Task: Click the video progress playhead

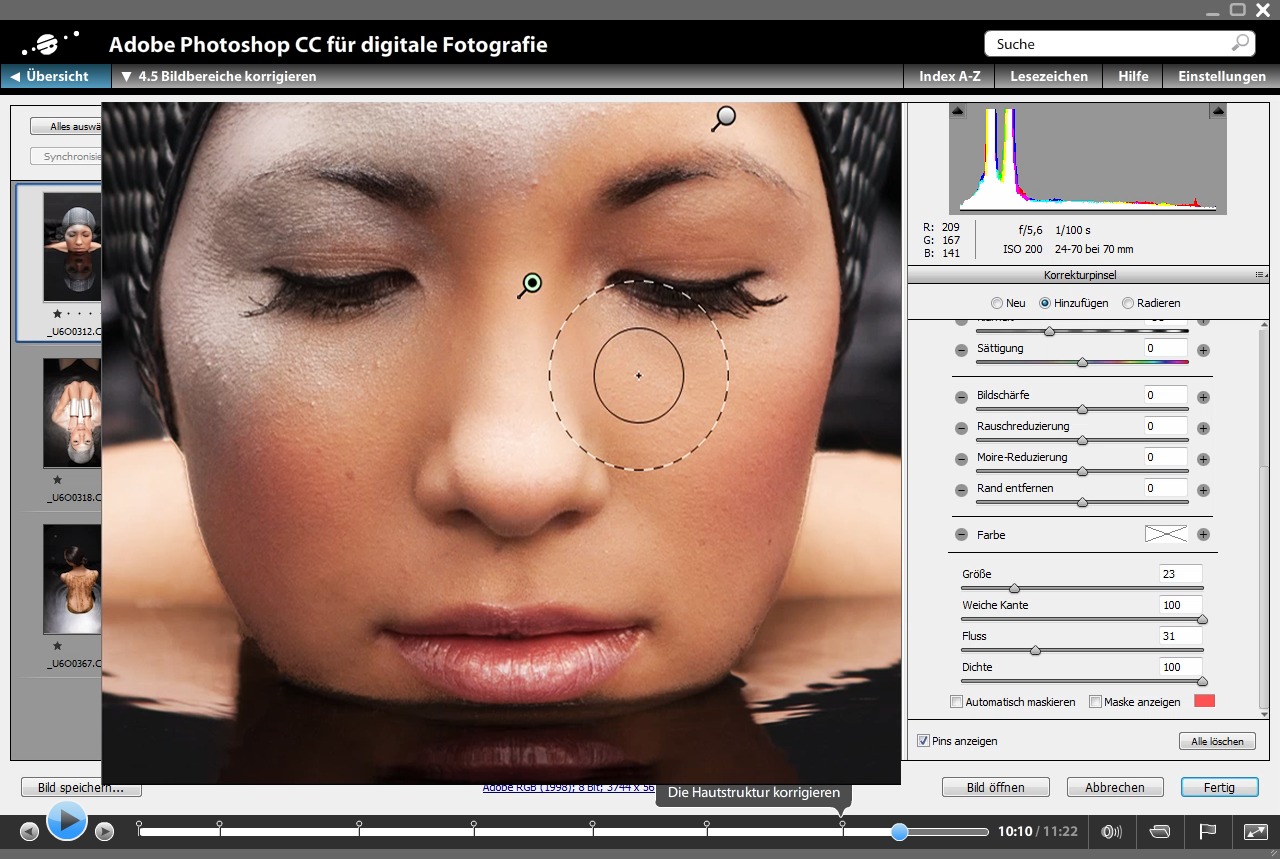Action: [899, 831]
